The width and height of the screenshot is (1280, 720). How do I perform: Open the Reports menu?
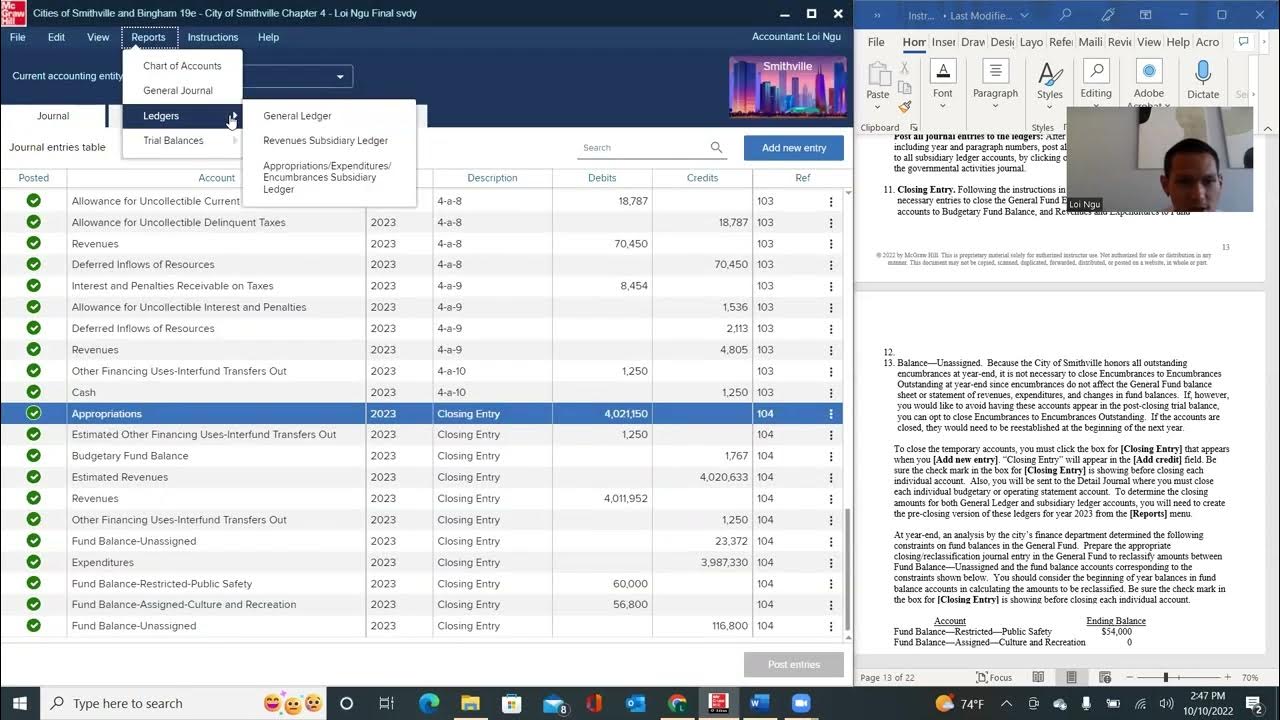(x=148, y=37)
